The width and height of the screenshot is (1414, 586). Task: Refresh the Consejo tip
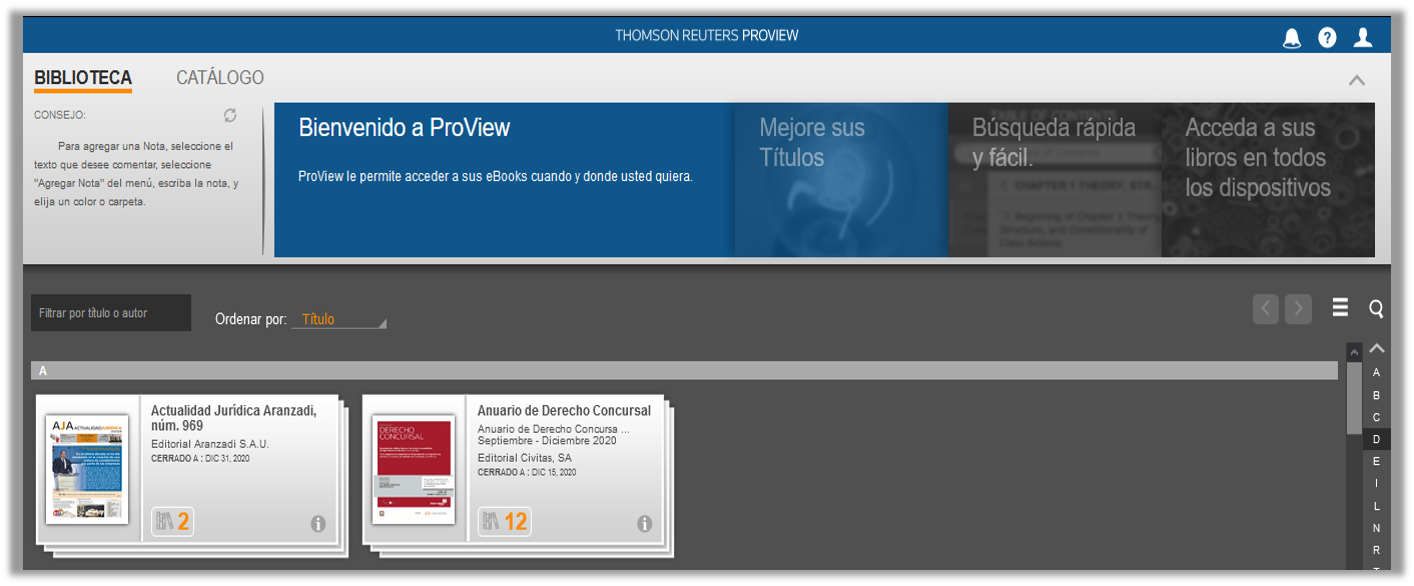pos(230,115)
